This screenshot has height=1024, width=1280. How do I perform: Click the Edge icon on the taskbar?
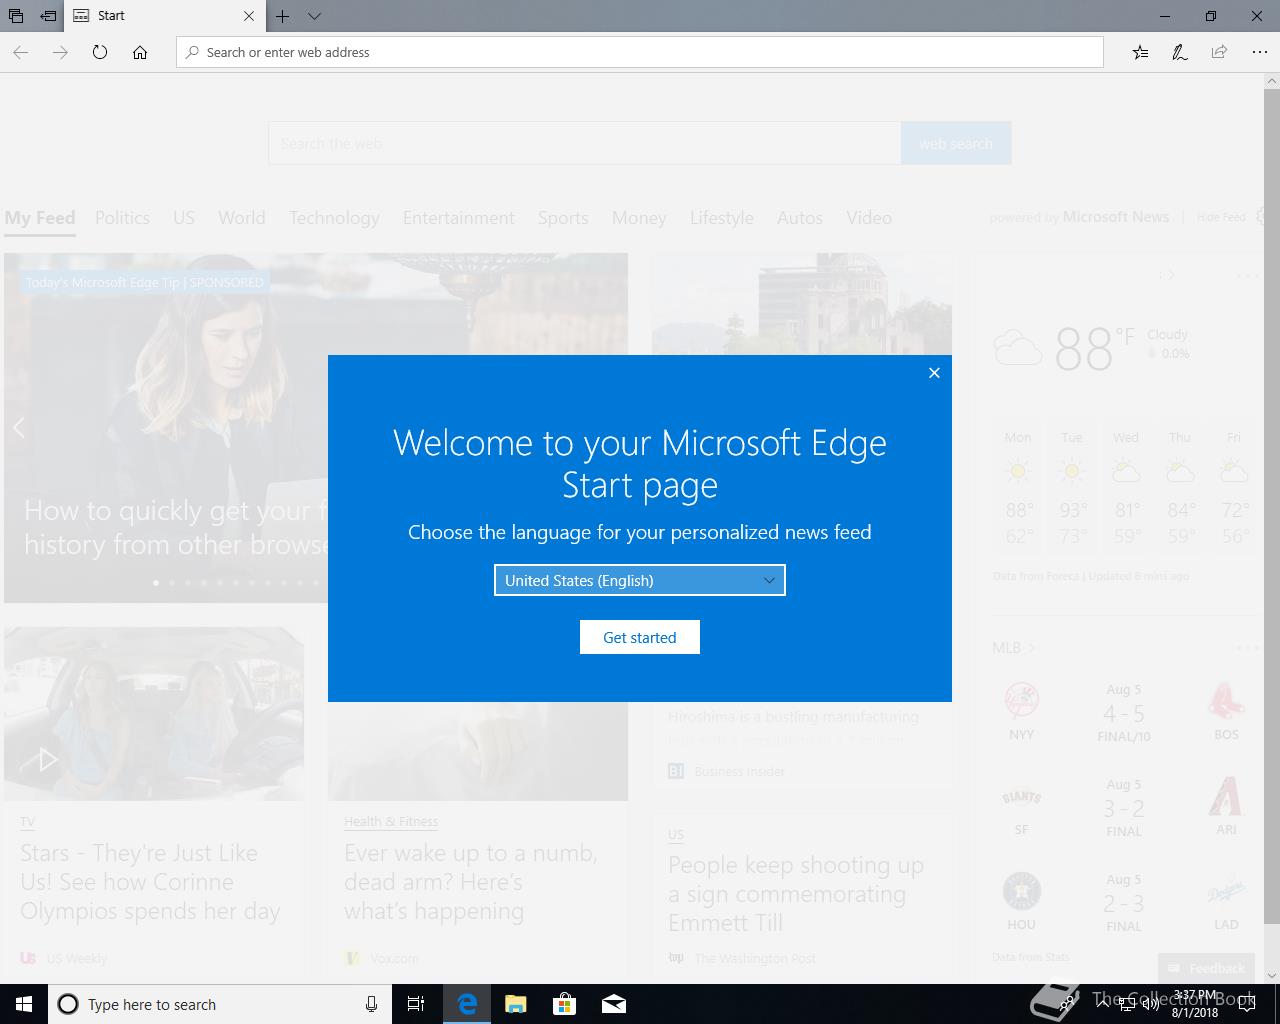(x=466, y=1004)
